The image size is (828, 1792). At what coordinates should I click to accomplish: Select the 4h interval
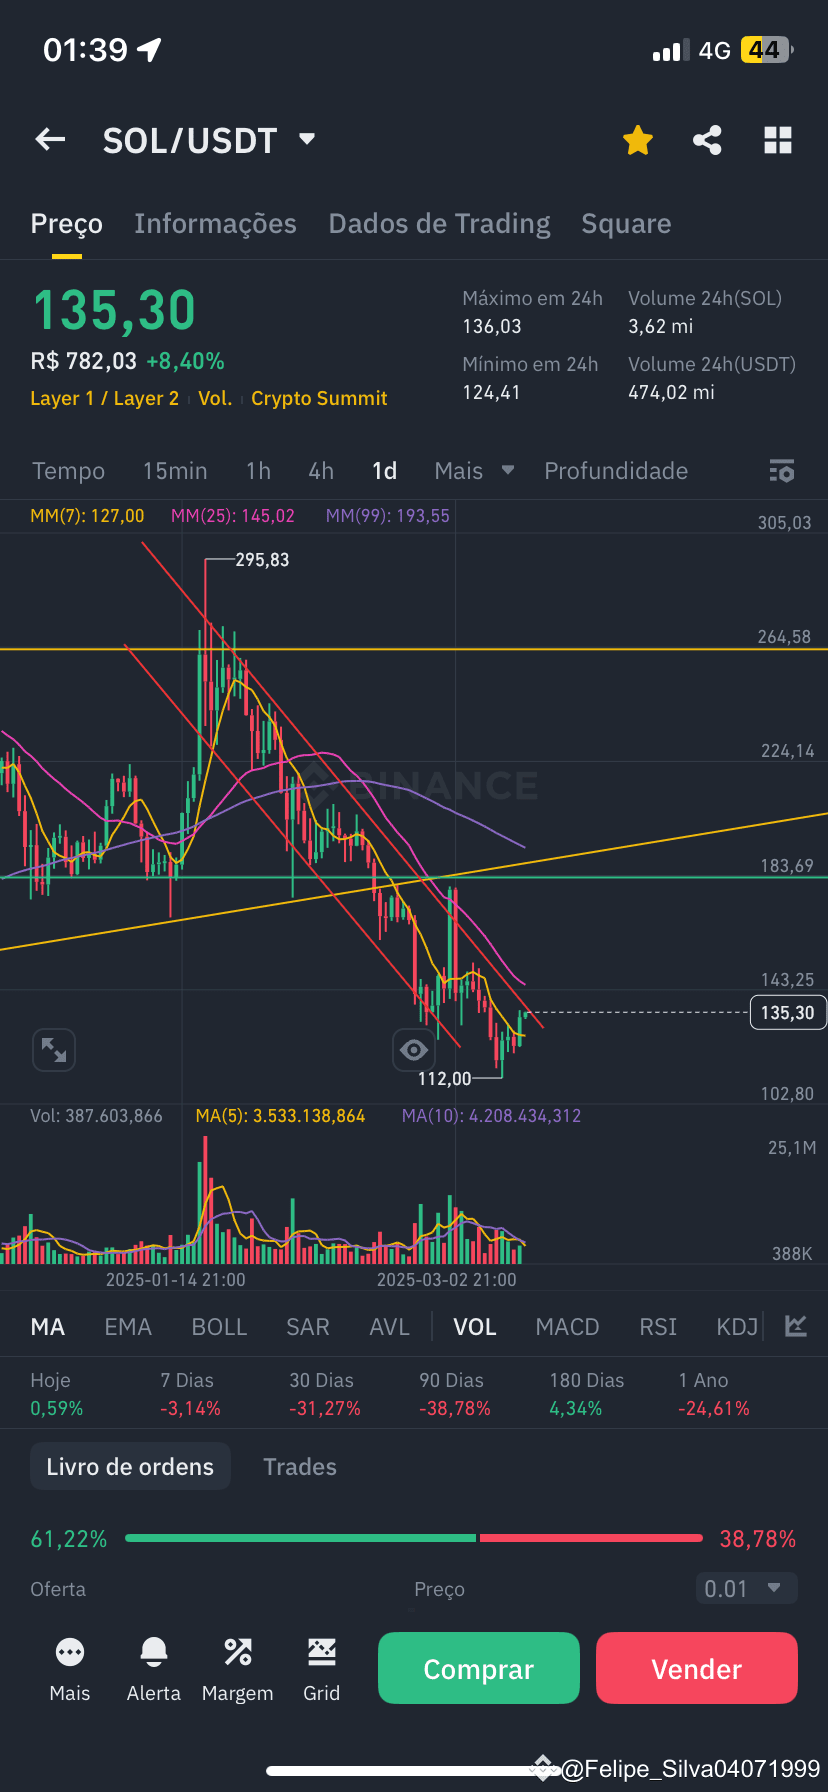click(321, 471)
